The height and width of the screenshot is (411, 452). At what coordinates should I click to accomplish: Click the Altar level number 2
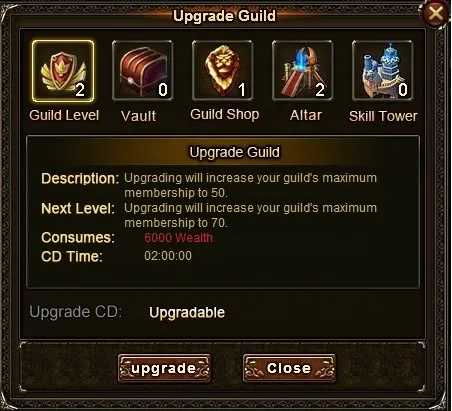coord(320,90)
